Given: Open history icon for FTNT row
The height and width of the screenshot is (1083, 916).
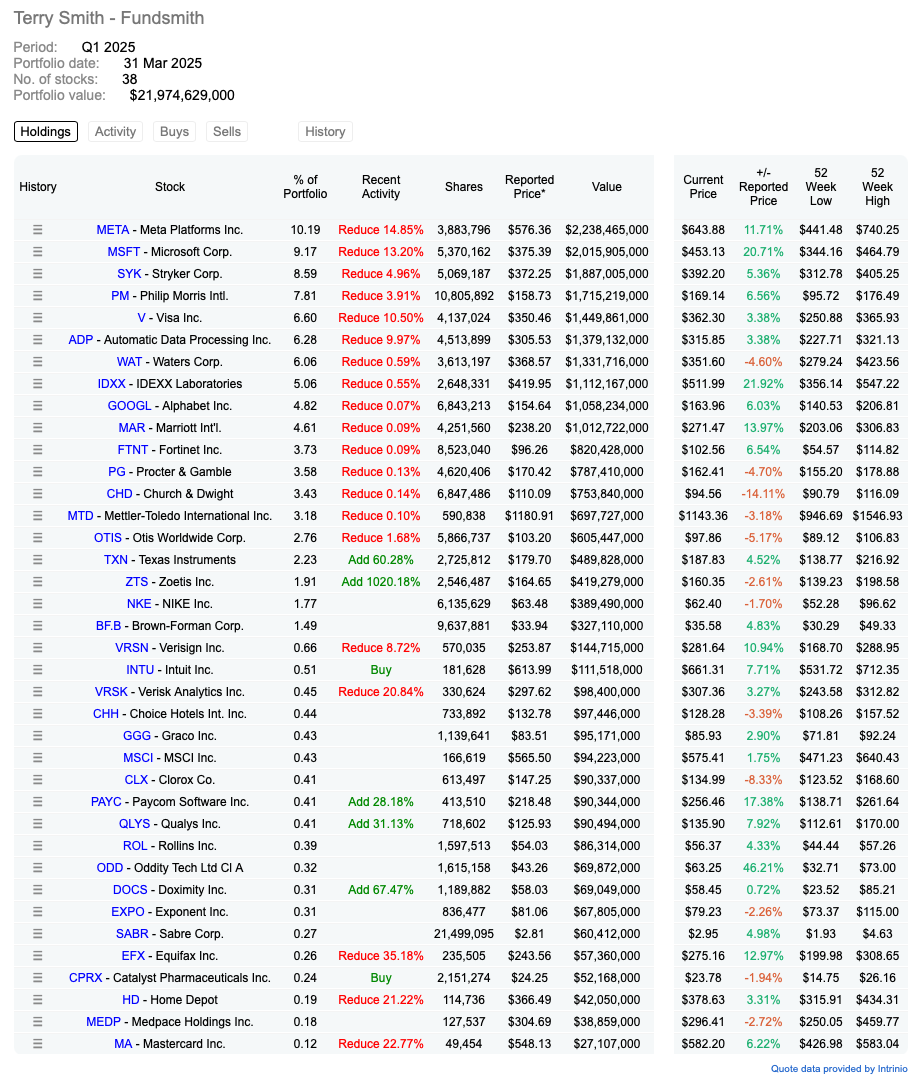Looking at the screenshot, I should pos(37,450).
